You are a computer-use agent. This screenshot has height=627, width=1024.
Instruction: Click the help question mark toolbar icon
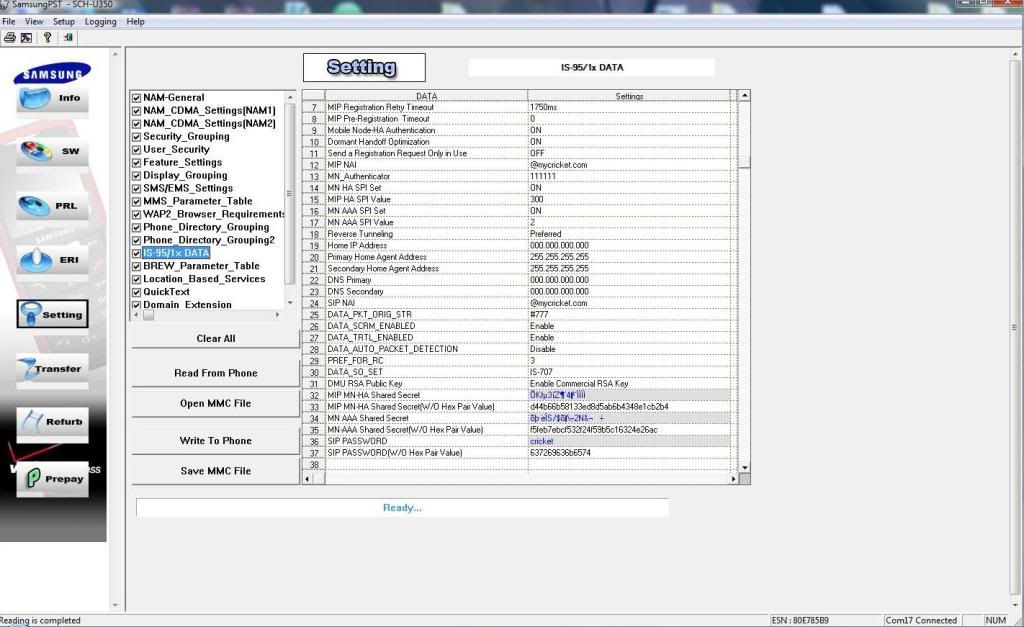point(47,38)
